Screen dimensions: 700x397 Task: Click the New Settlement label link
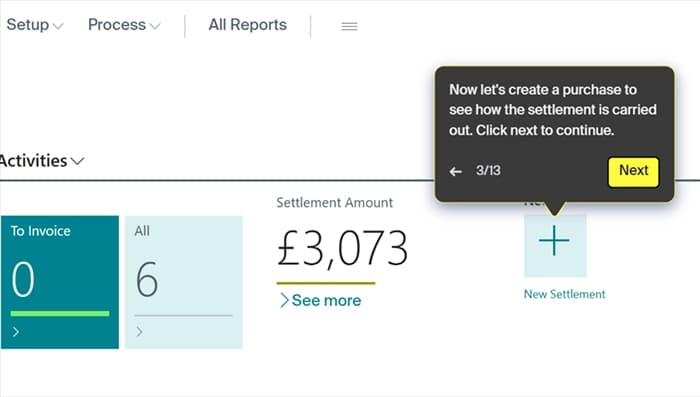coord(564,294)
